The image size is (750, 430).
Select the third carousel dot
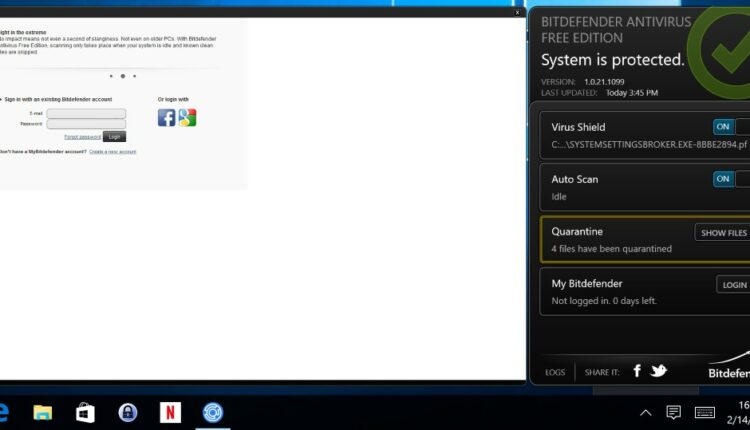134,76
